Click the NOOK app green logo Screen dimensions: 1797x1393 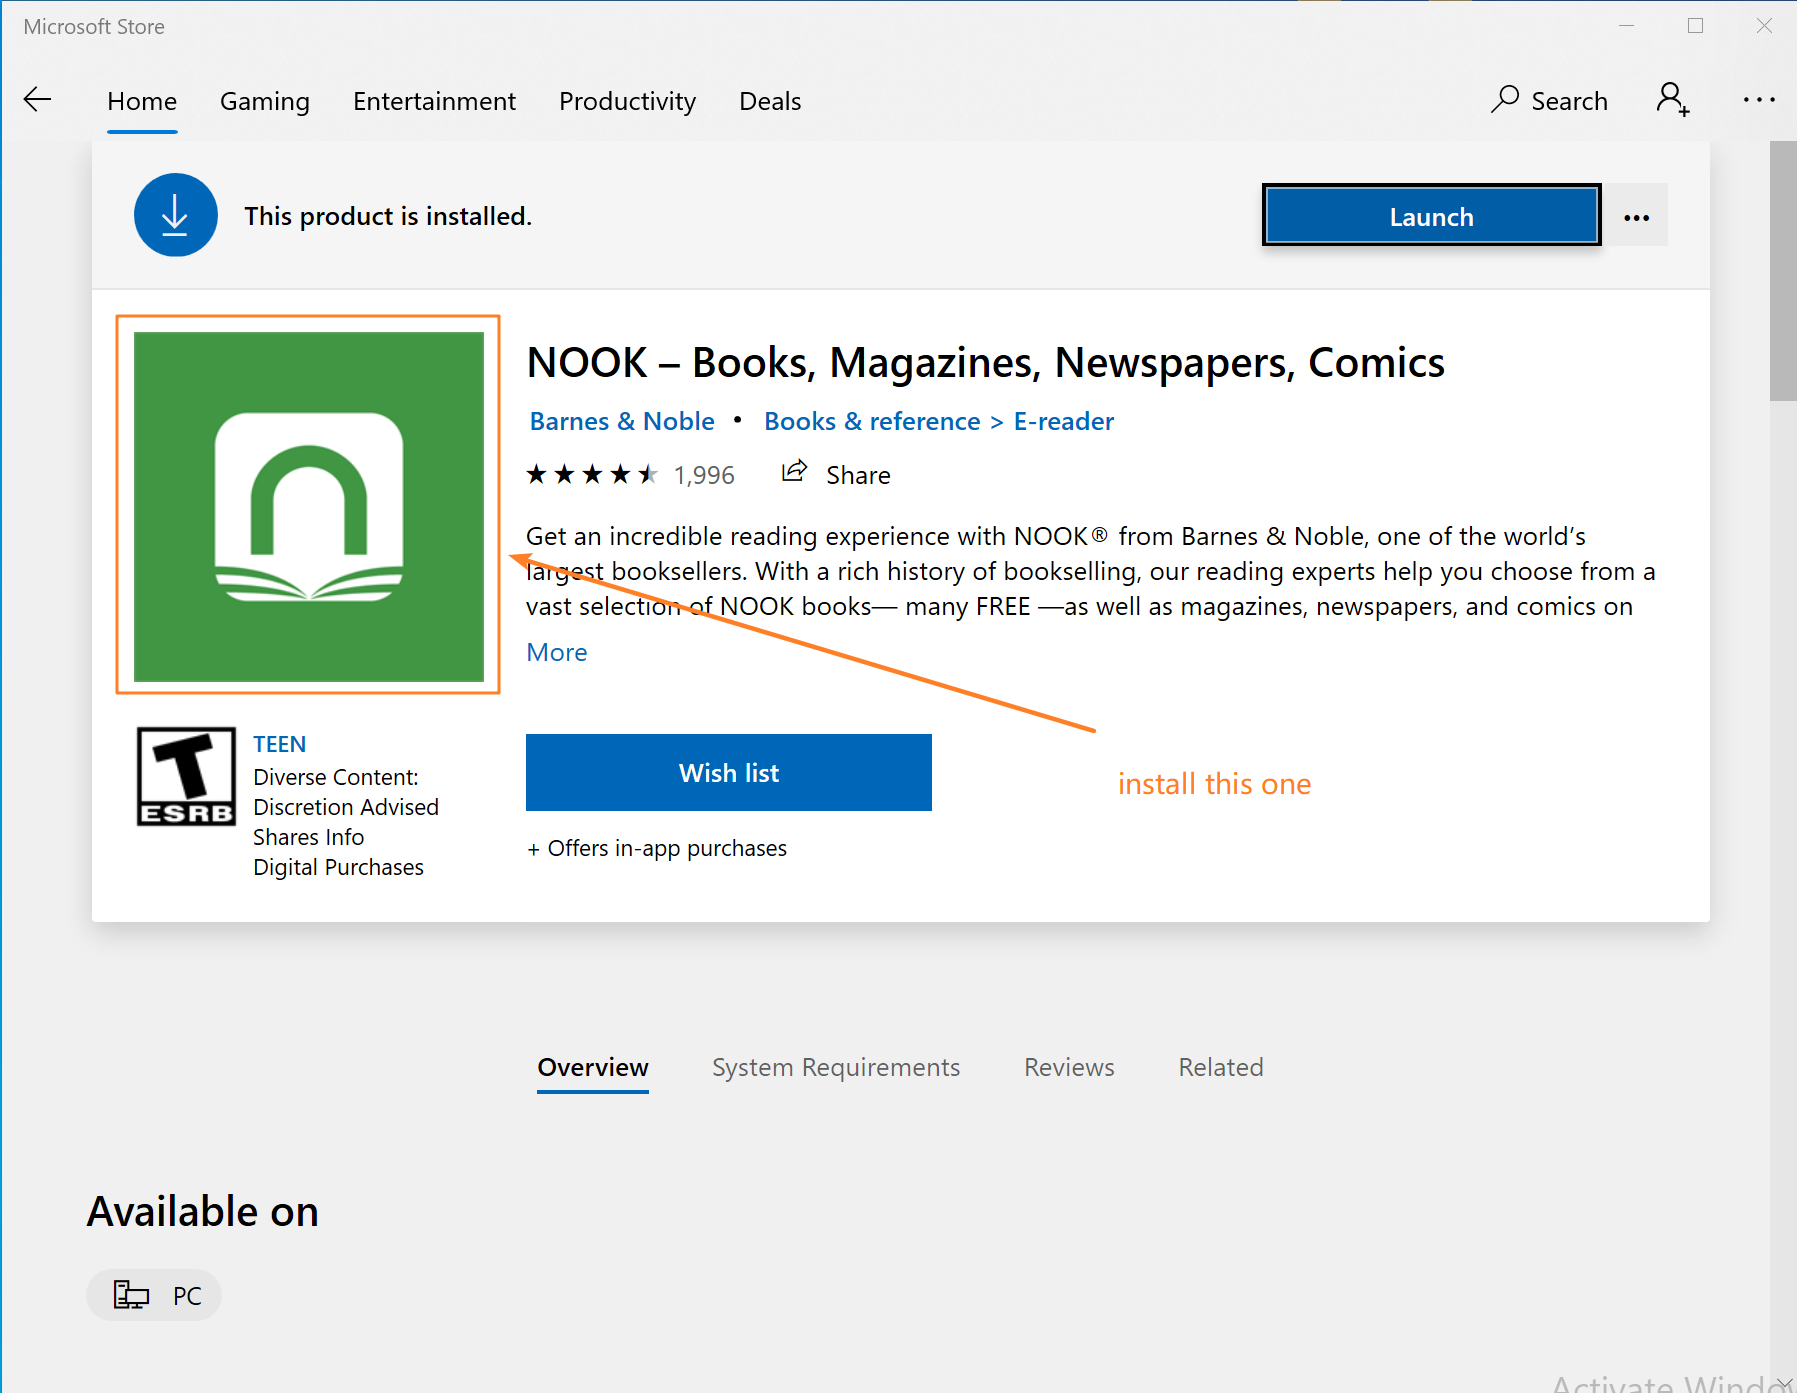309,507
